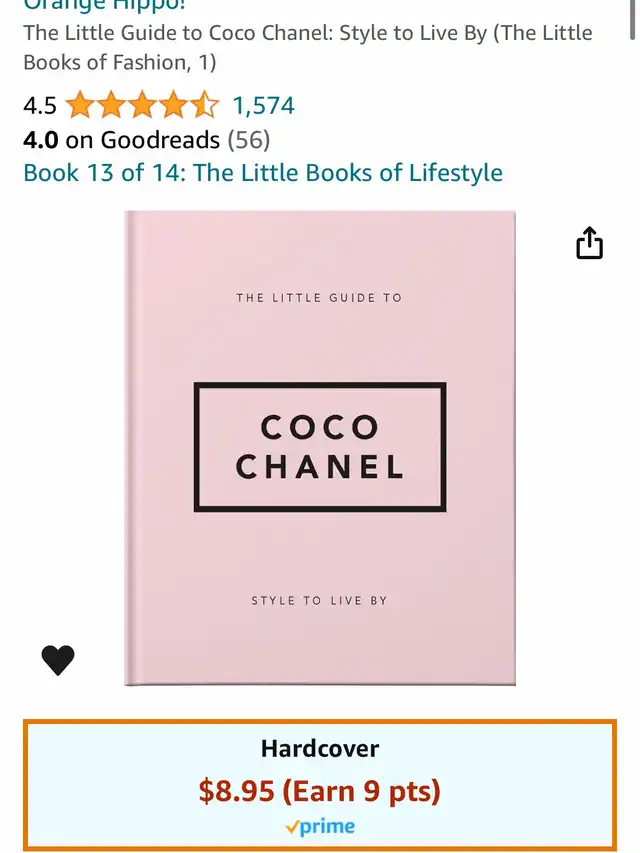The height and width of the screenshot is (853, 640).
Task: Click the Earn 9 pts text
Action: coord(361,790)
